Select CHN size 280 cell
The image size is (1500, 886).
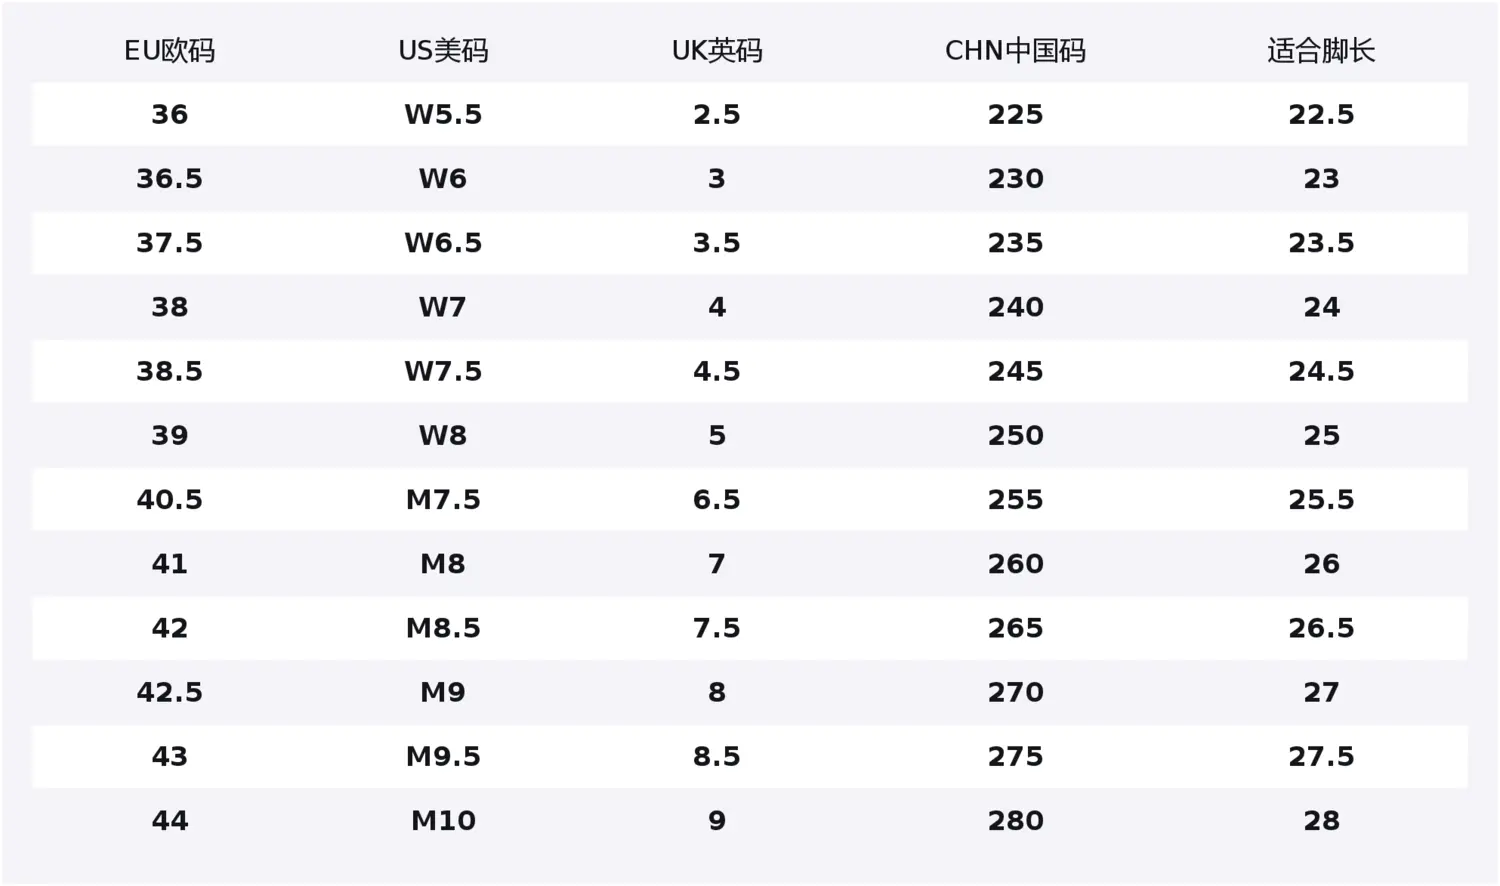1015,820
